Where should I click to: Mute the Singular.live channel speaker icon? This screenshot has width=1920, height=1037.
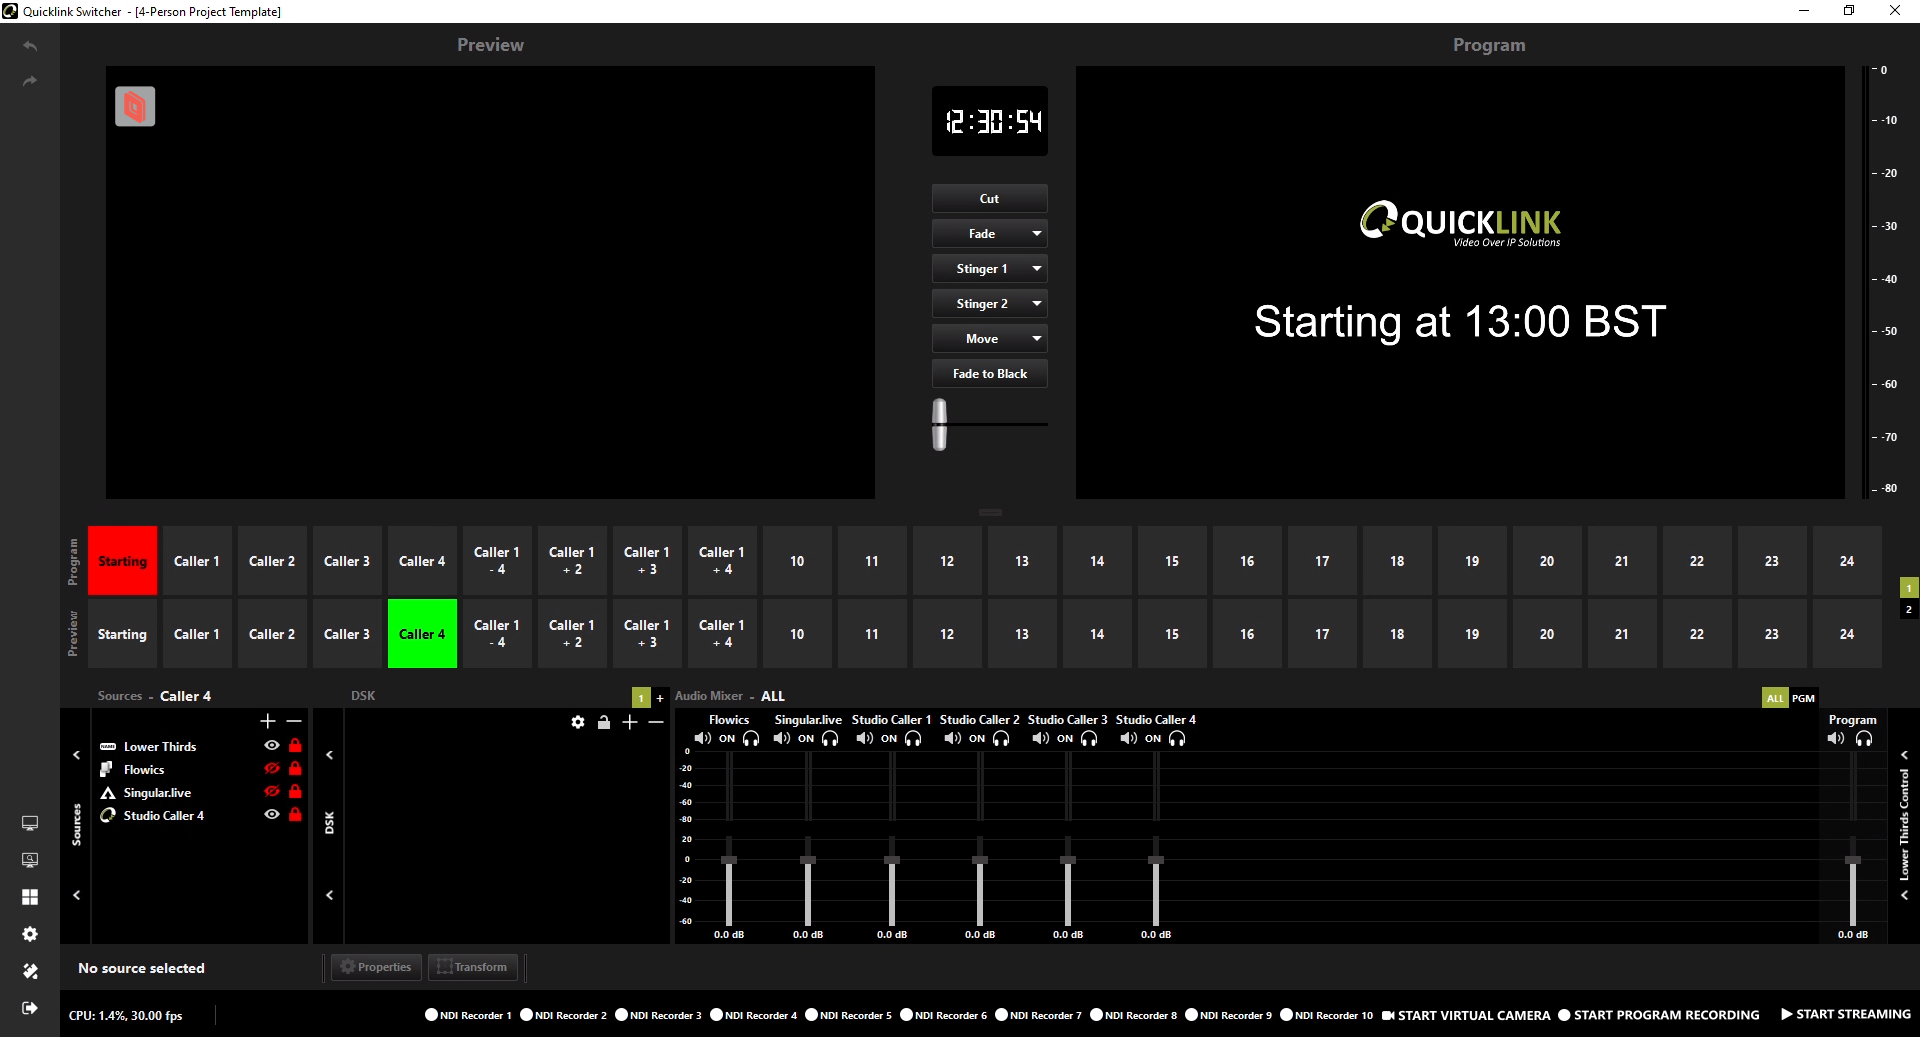tap(781, 739)
